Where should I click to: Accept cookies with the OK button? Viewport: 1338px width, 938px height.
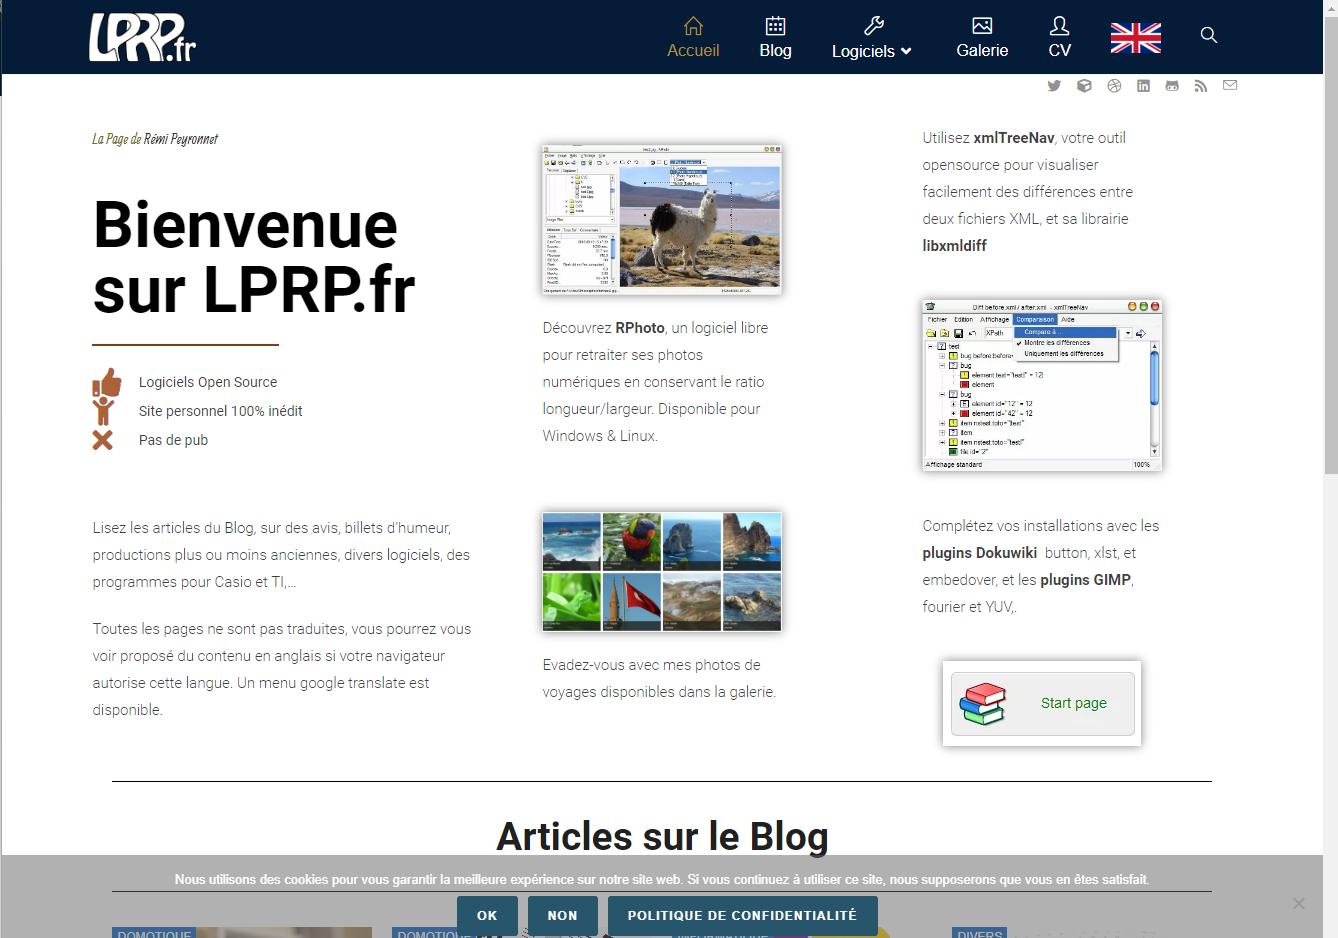[487, 916]
